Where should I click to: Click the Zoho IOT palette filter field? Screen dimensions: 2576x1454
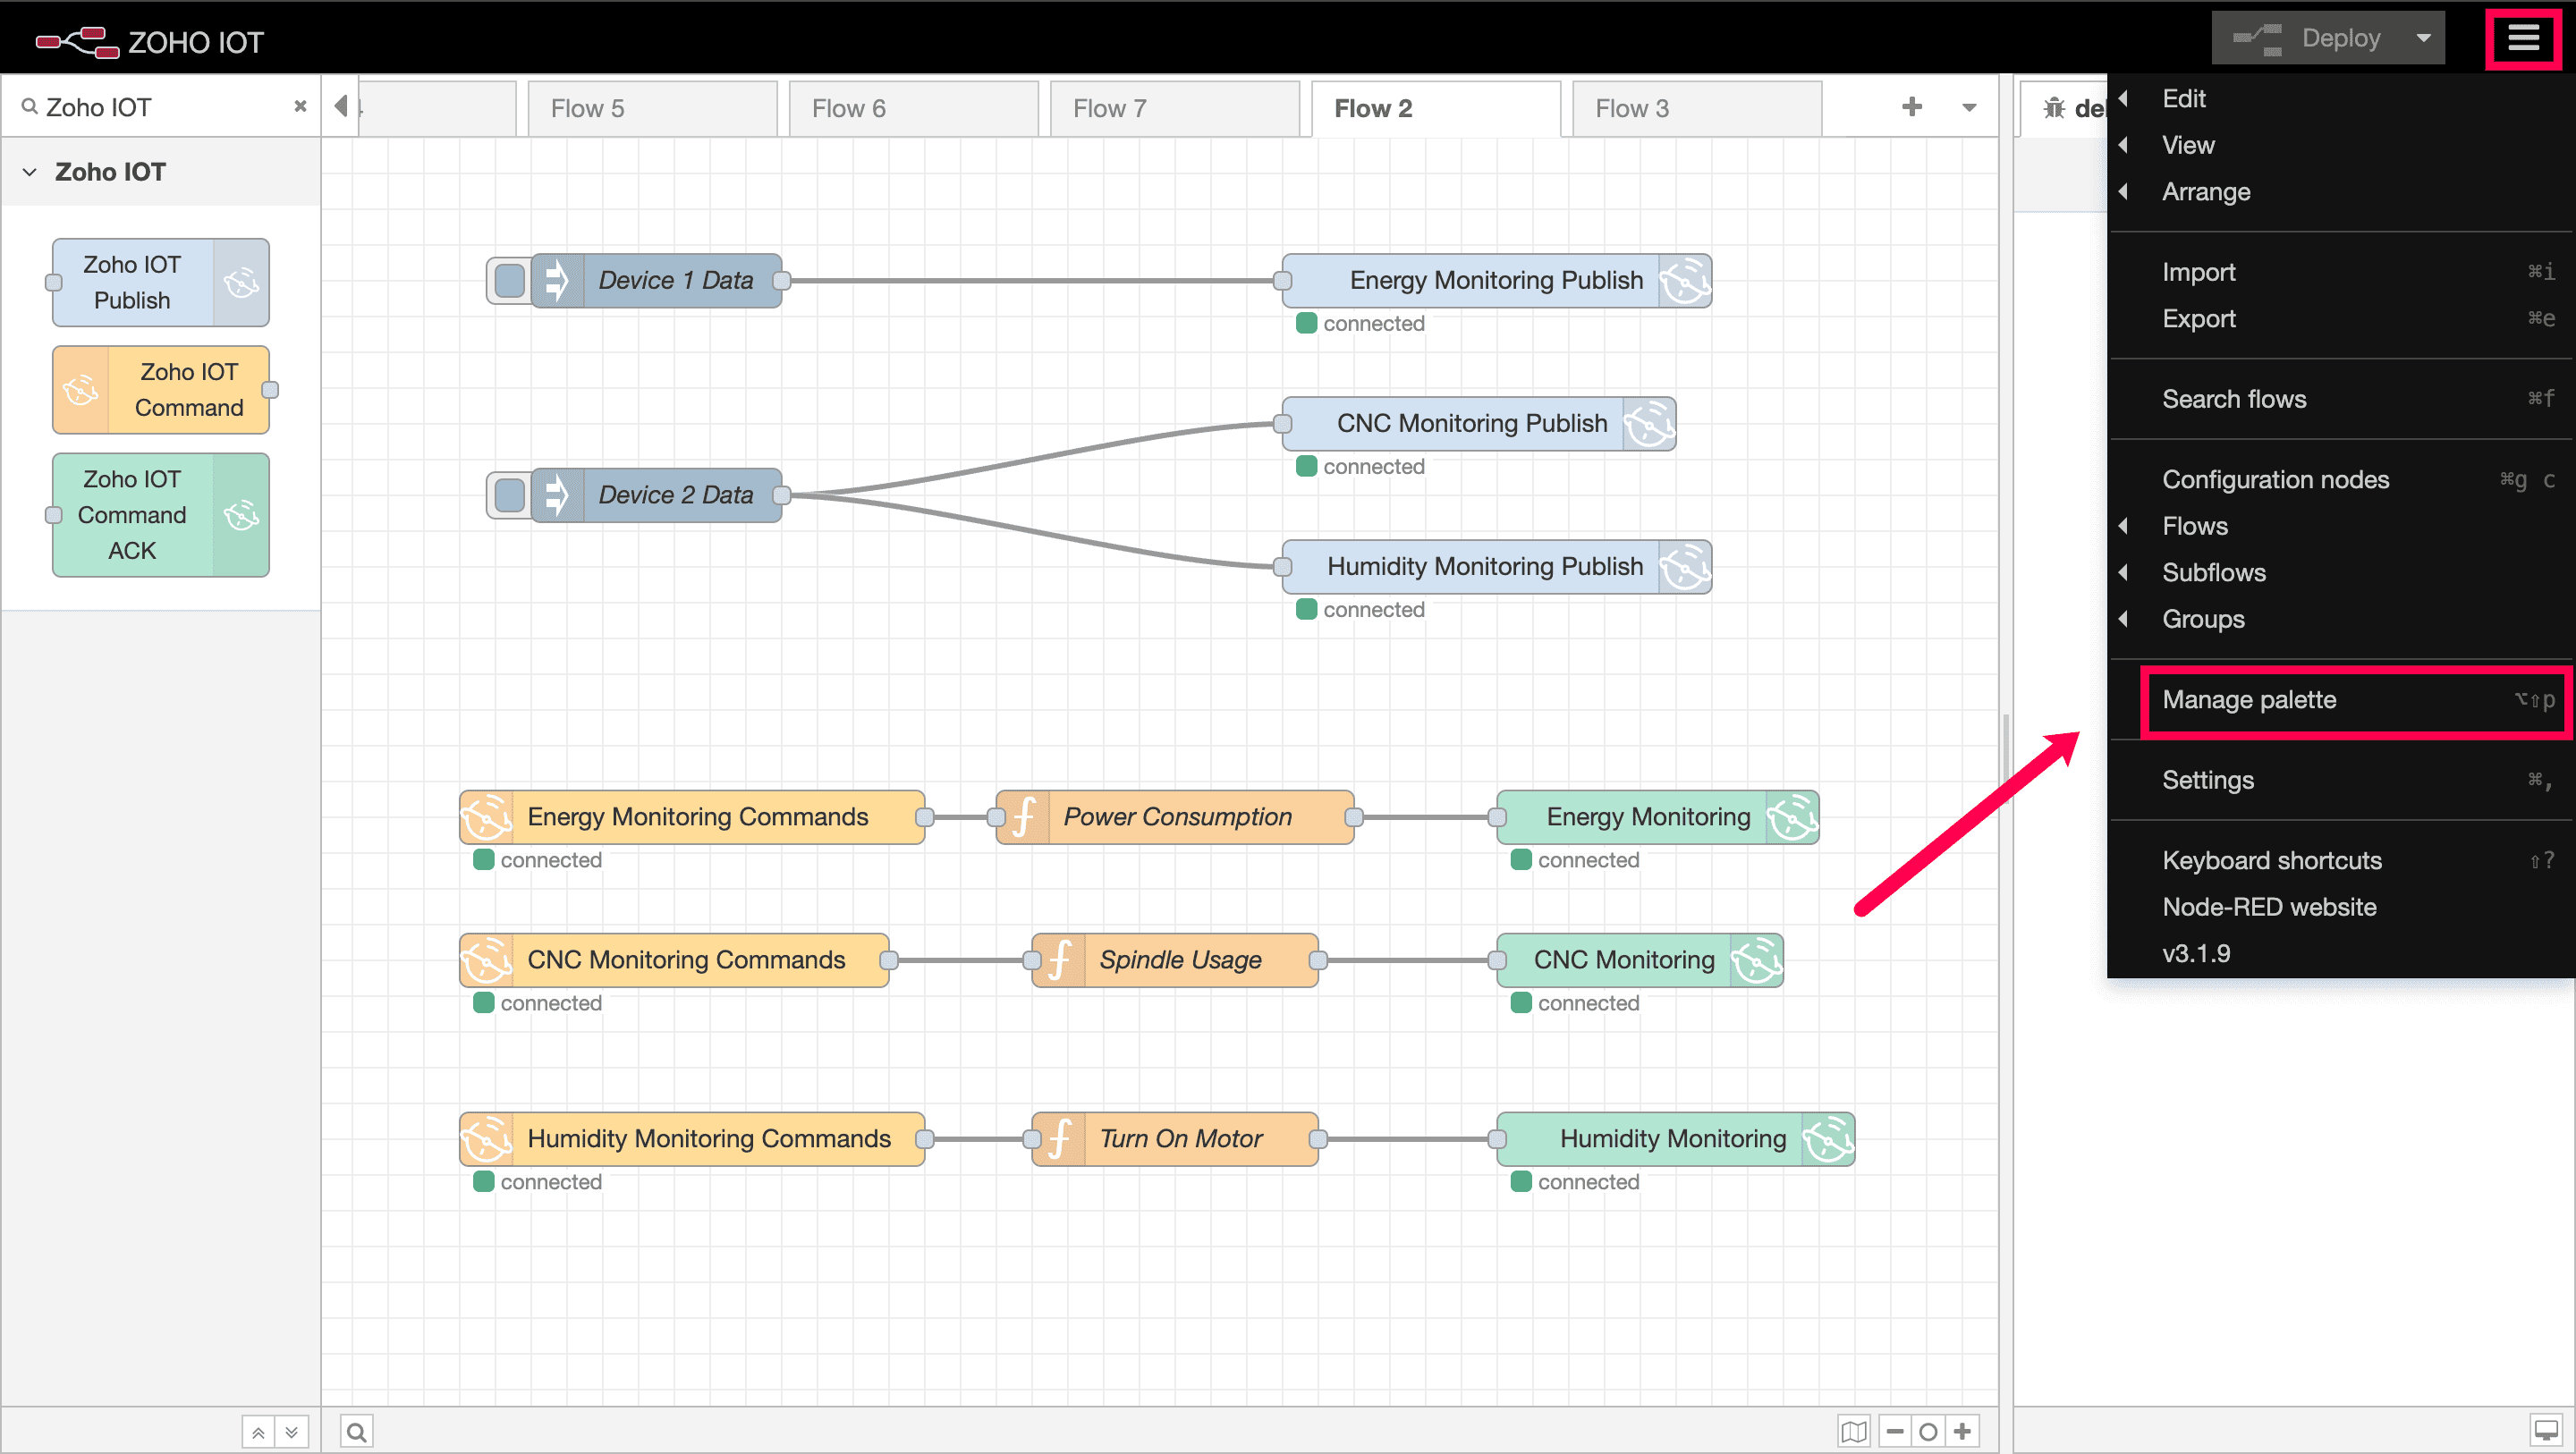coord(160,107)
